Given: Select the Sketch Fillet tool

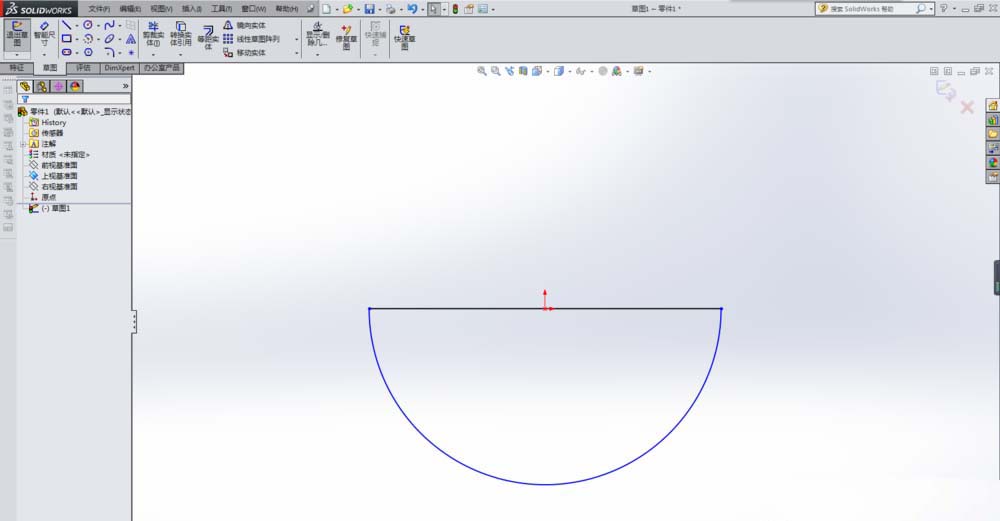Looking at the screenshot, I should [x=109, y=52].
